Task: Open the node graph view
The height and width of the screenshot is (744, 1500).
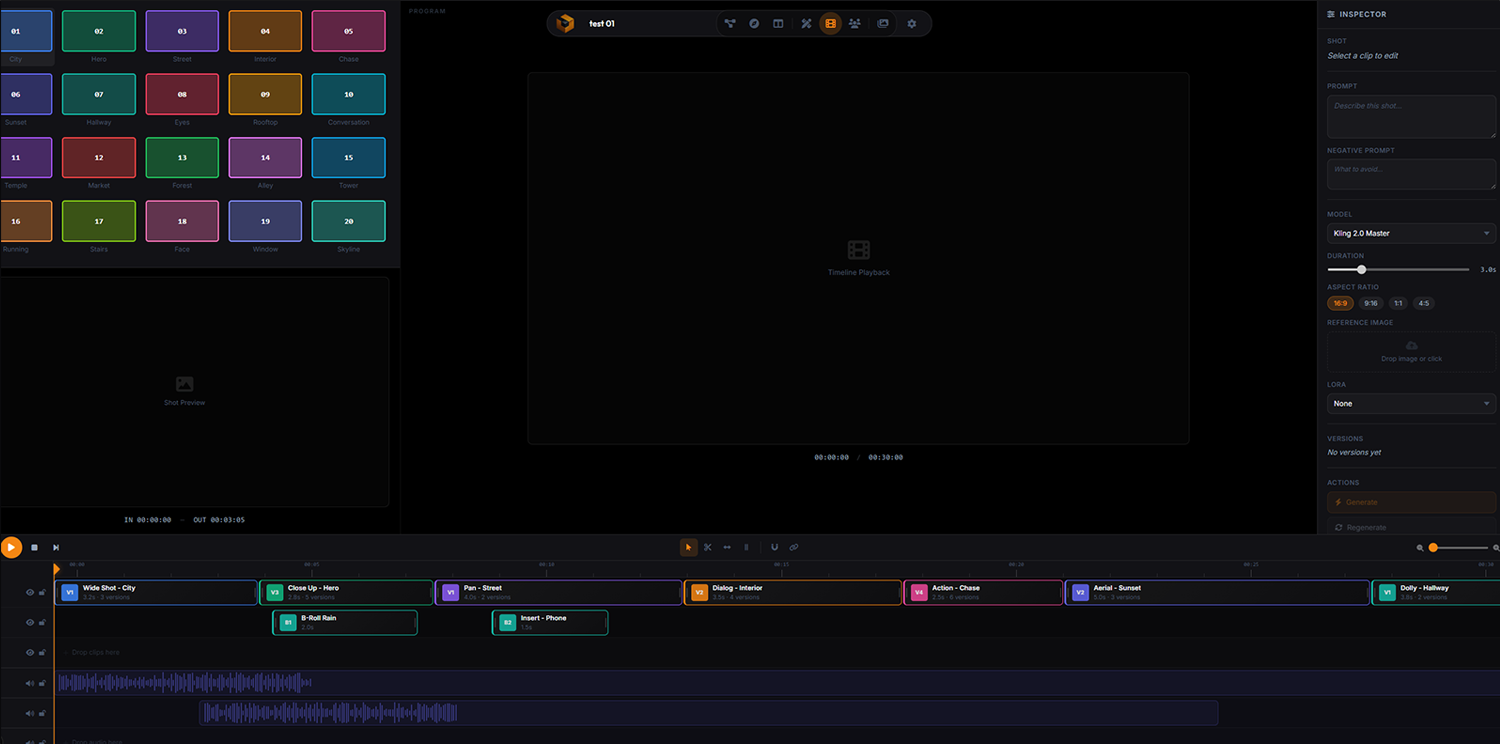Action: 731,23
